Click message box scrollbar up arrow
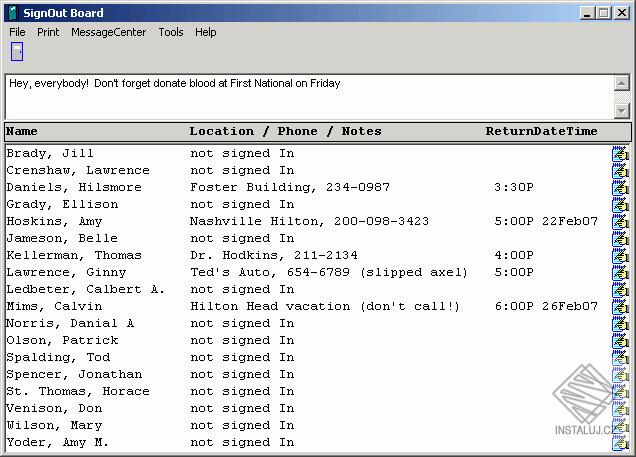Viewport: 636px width, 457px height. pos(621,83)
